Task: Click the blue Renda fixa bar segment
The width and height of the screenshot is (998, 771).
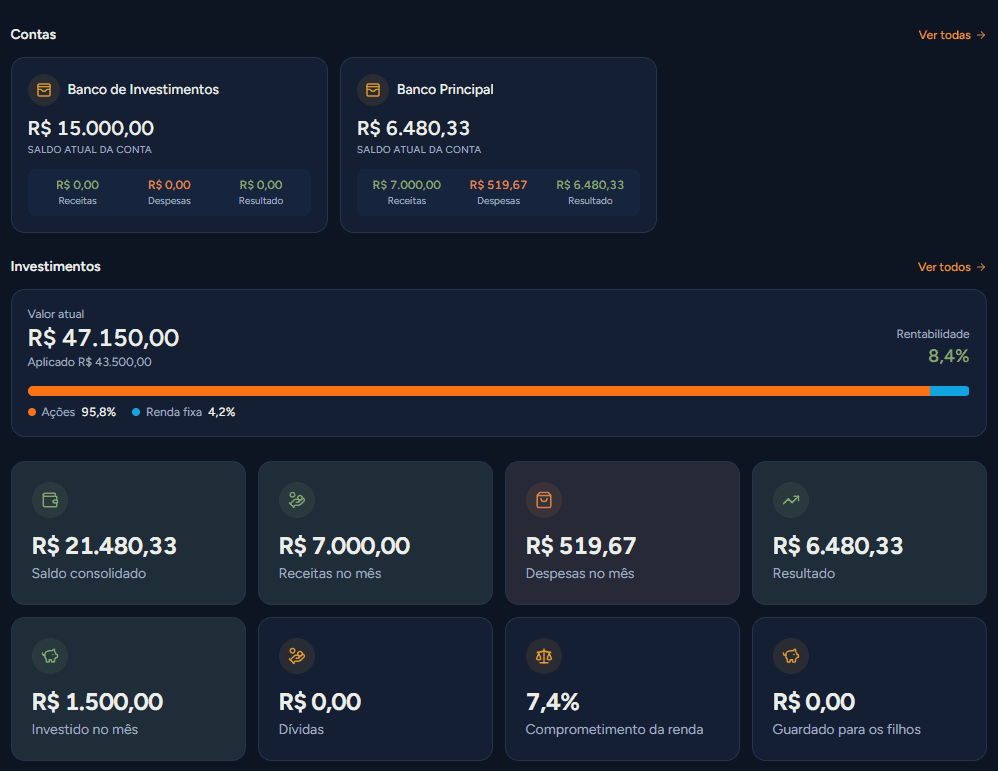Action: [x=950, y=391]
